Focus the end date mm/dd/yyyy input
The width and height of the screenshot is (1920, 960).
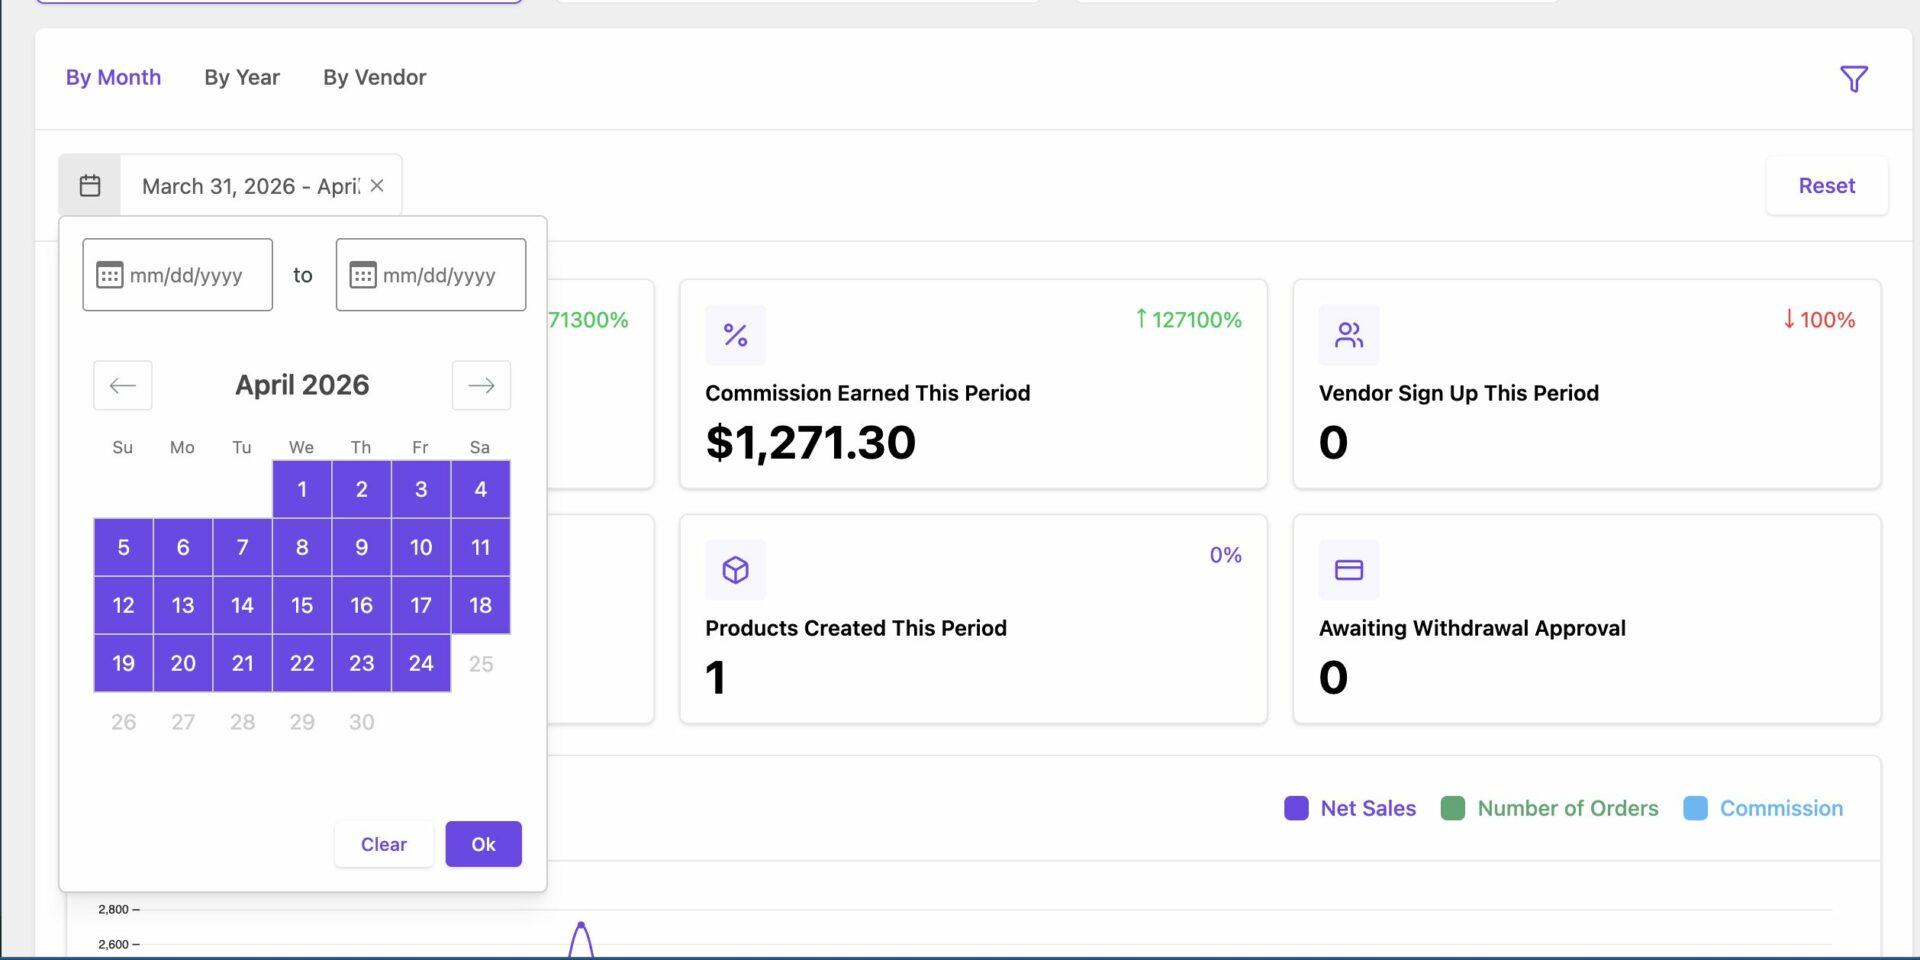(x=431, y=275)
